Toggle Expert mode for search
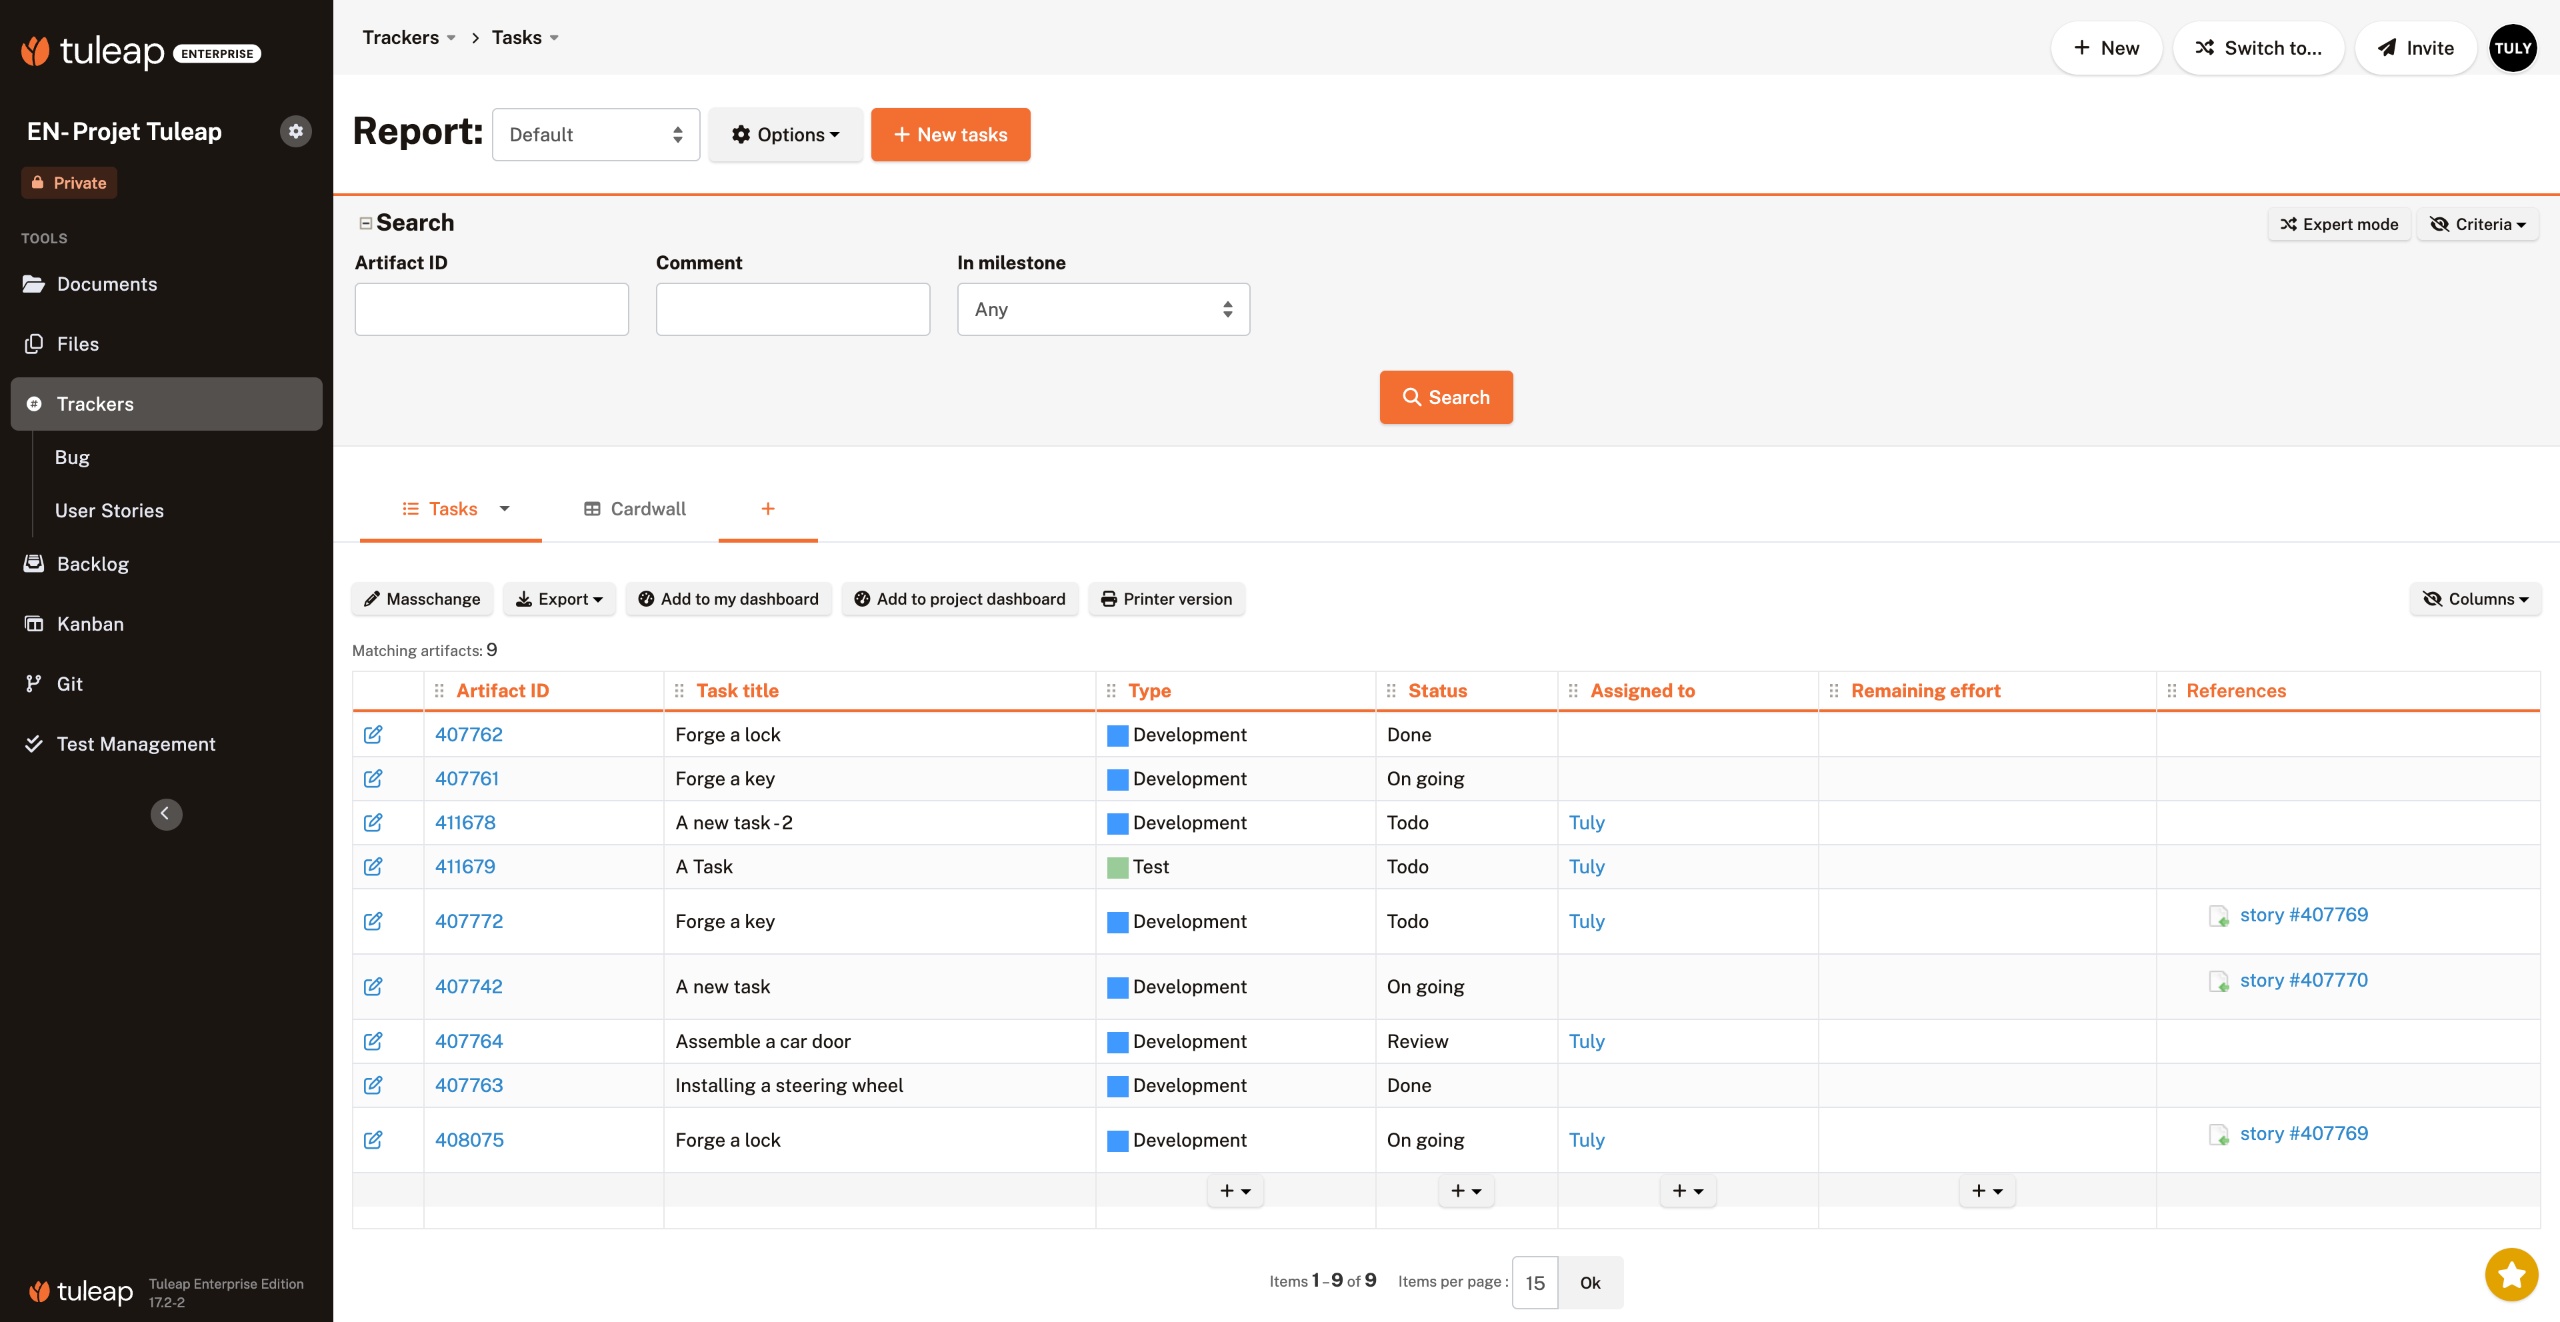 [x=2339, y=224]
